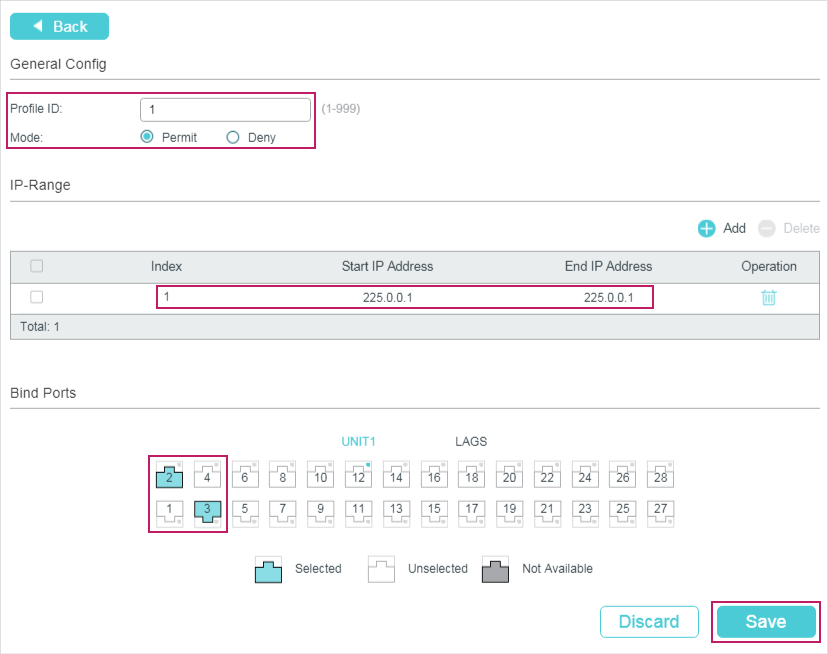
Task: Click the Discard button
Action: pyautogui.click(x=649, y=621)
